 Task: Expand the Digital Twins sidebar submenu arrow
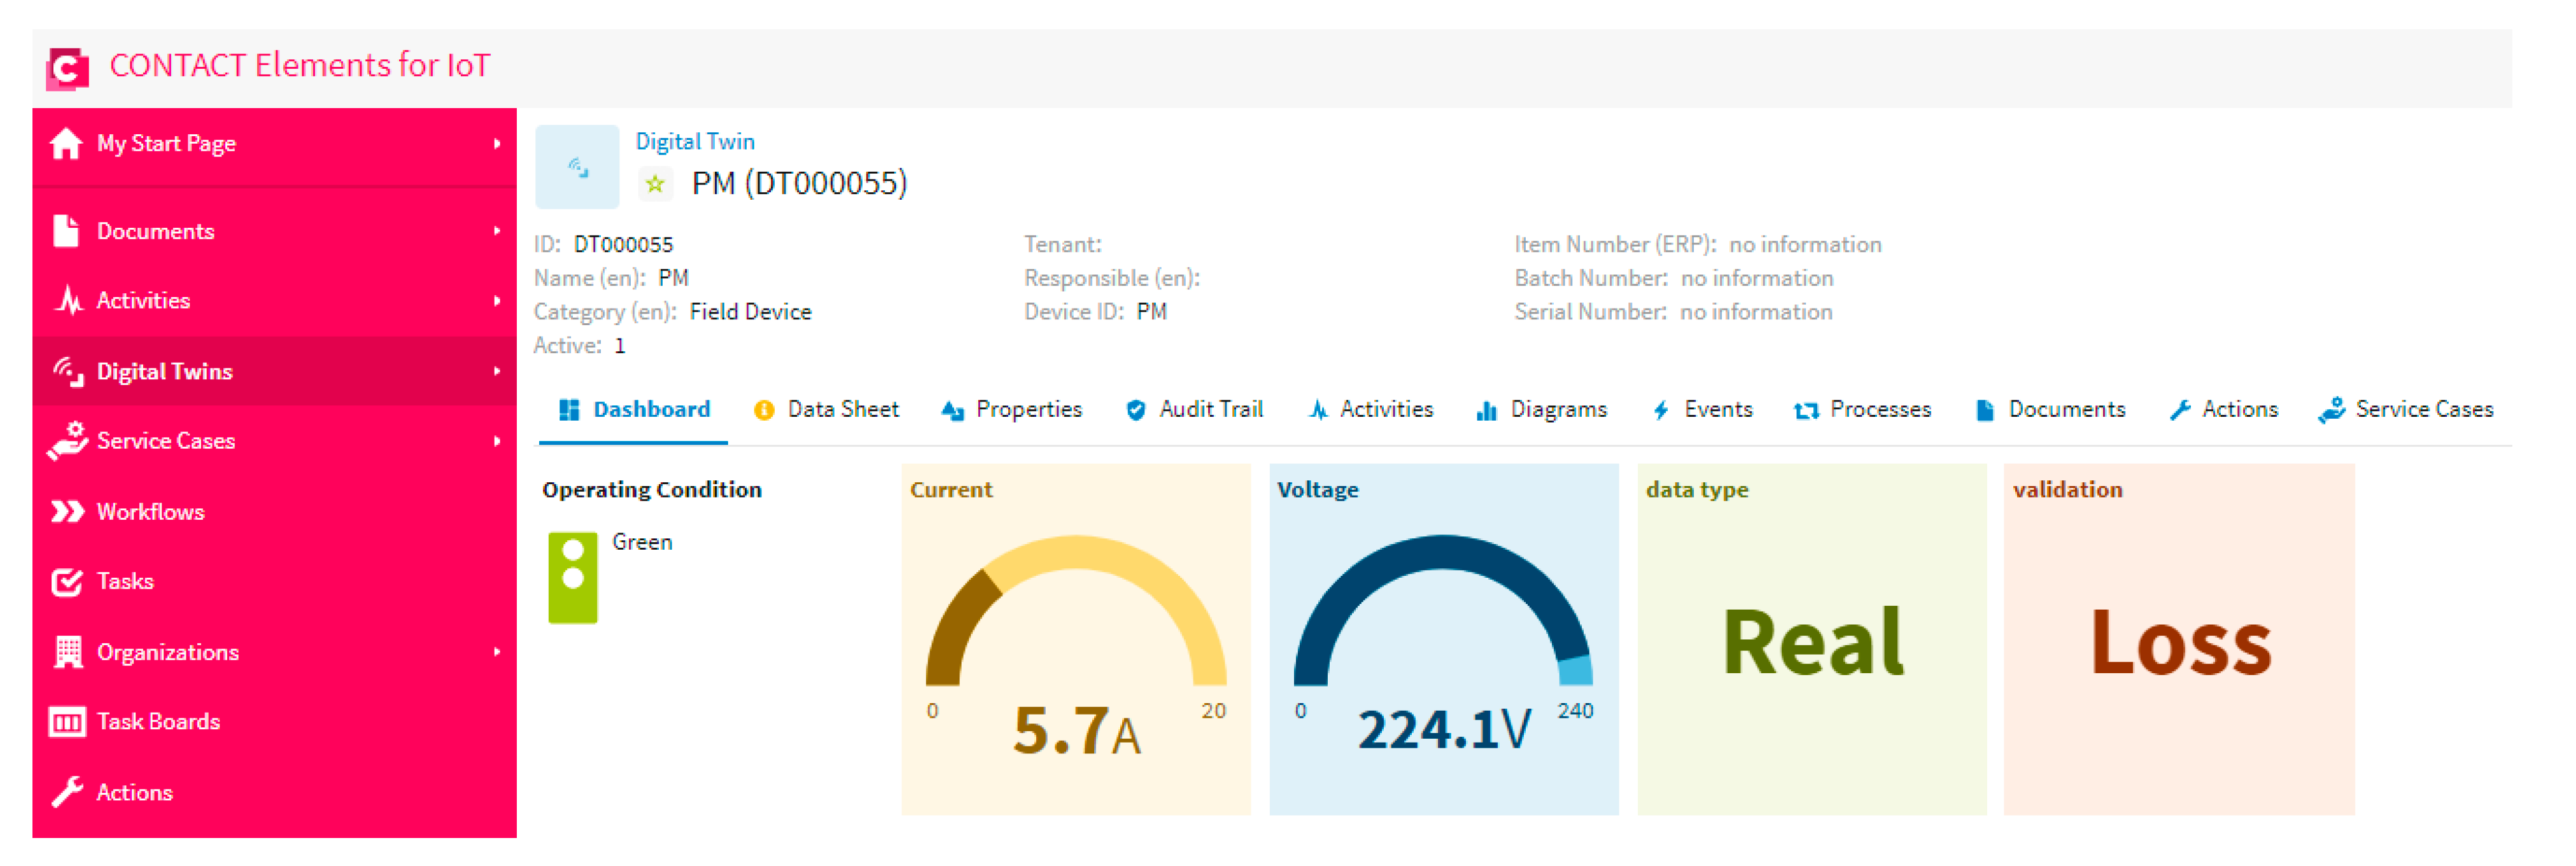tap(497, 372)
